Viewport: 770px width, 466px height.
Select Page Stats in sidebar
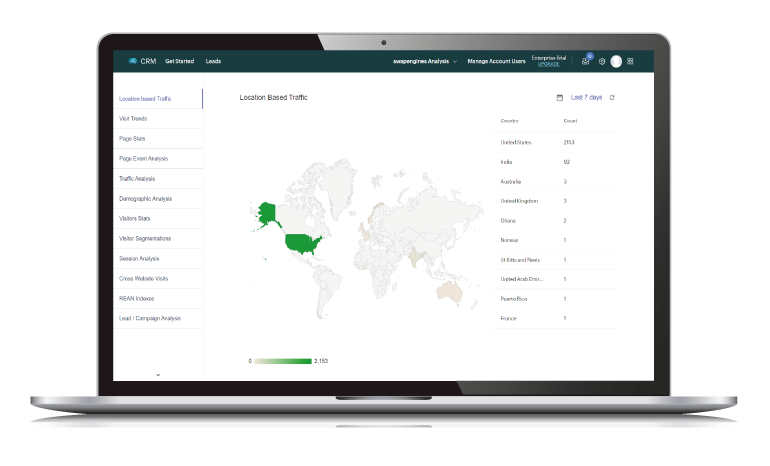coord(158,139)
